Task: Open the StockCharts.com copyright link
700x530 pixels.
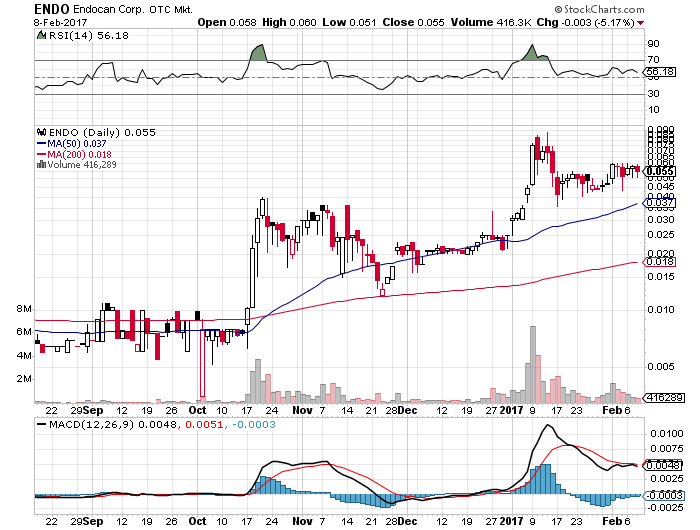Action: (x=600, y=9)
